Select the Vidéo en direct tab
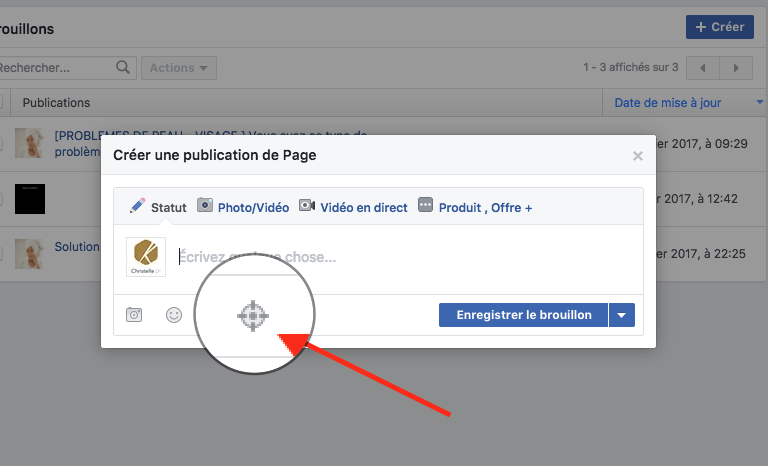The image size is (768, 466). (353, 207)
